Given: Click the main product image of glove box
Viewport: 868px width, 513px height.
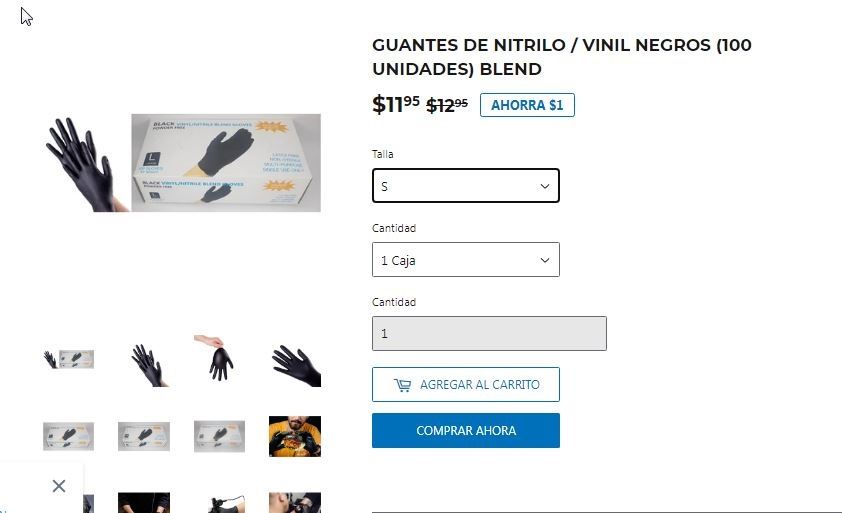Looking at the screenshot, I should pyautogui.click(x=183, y=163).
